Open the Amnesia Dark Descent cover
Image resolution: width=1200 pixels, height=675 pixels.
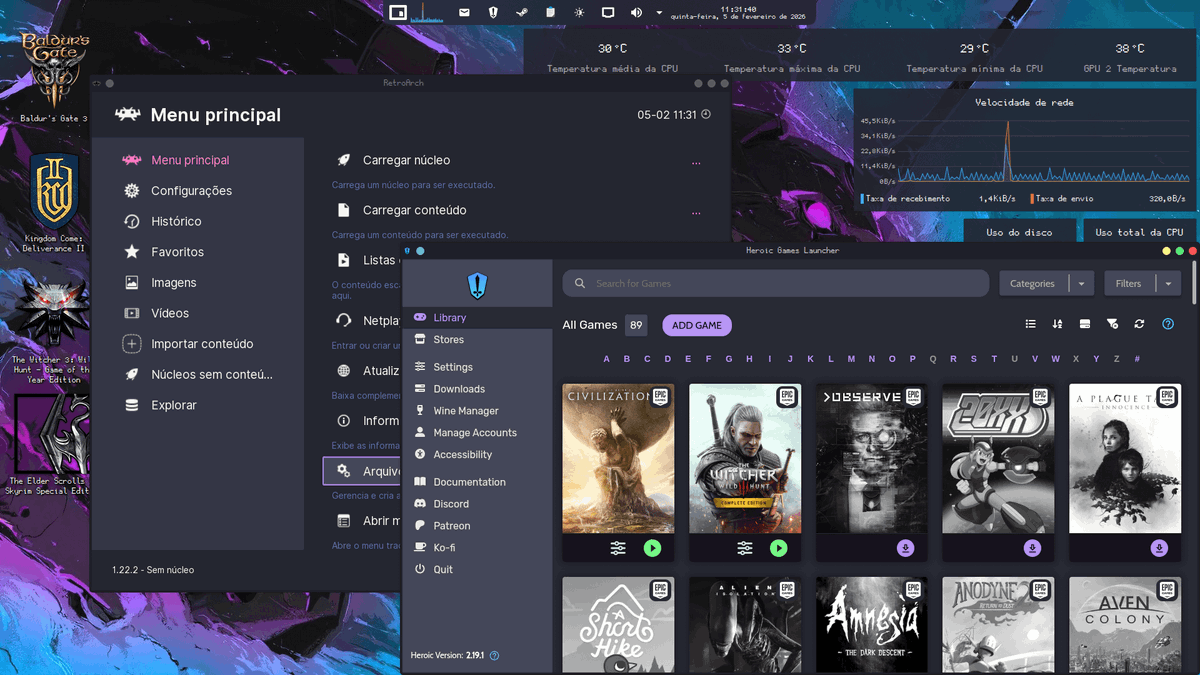tap(871, 625)
